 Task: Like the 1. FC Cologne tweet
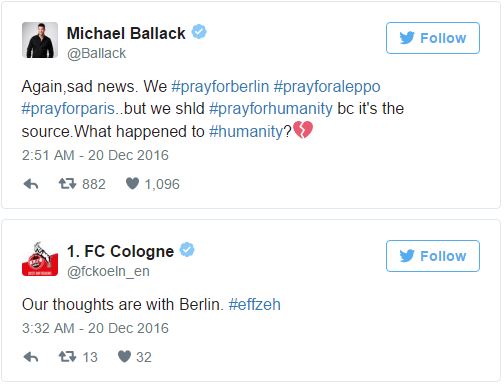(x=124, y=357)
